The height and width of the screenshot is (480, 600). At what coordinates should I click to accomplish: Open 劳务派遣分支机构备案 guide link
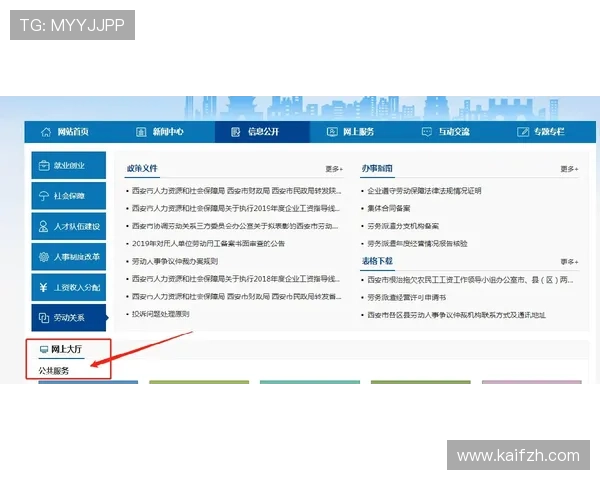click(403, 226)
